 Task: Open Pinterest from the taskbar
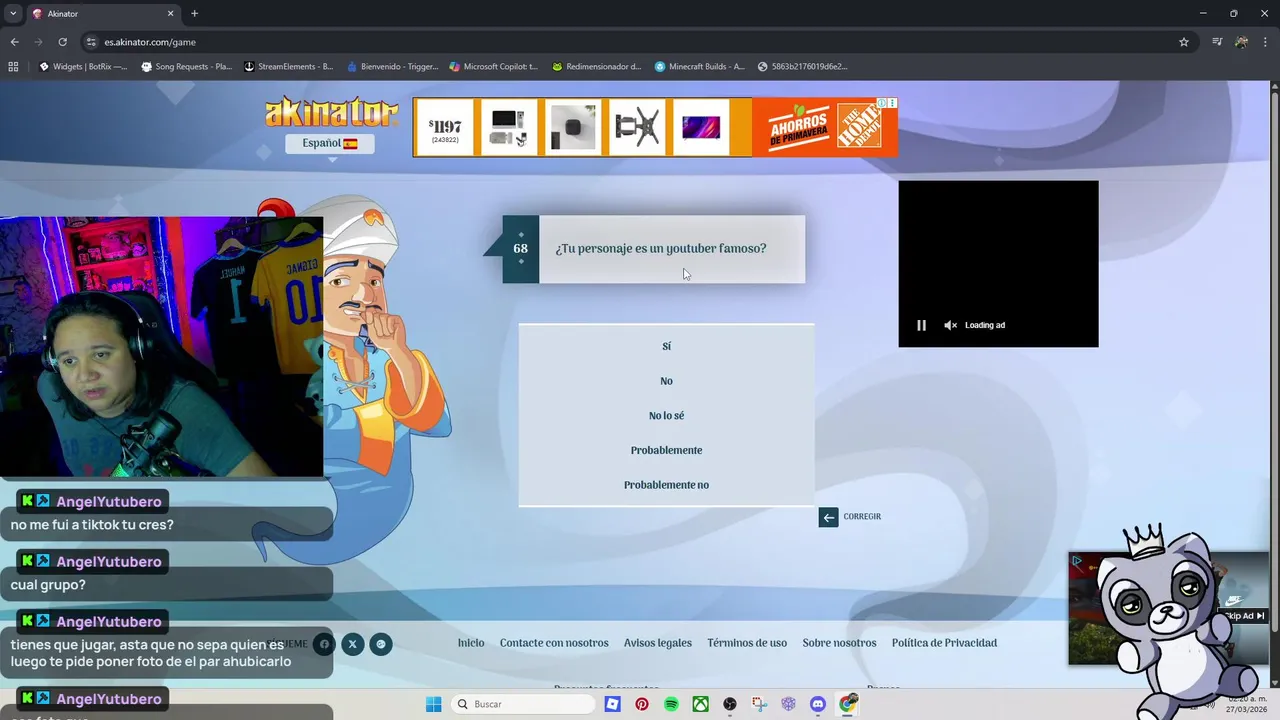coord(642,704)
